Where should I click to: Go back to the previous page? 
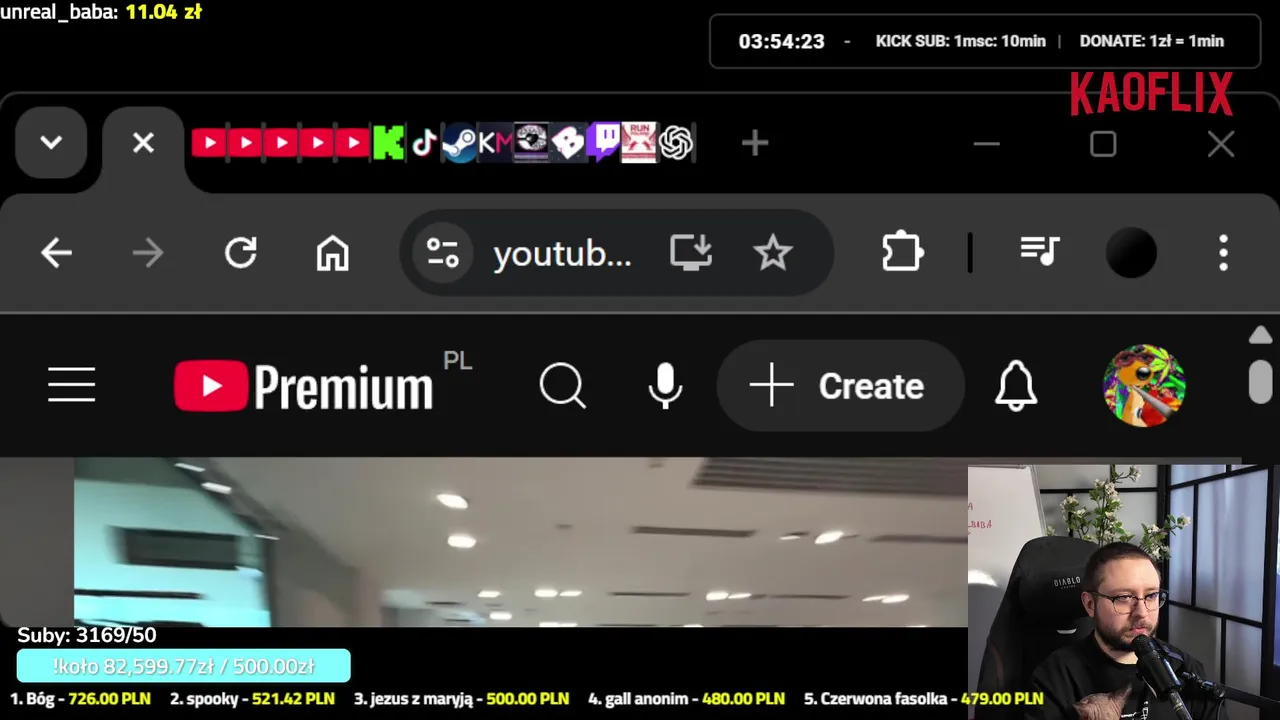pos(56,253)
